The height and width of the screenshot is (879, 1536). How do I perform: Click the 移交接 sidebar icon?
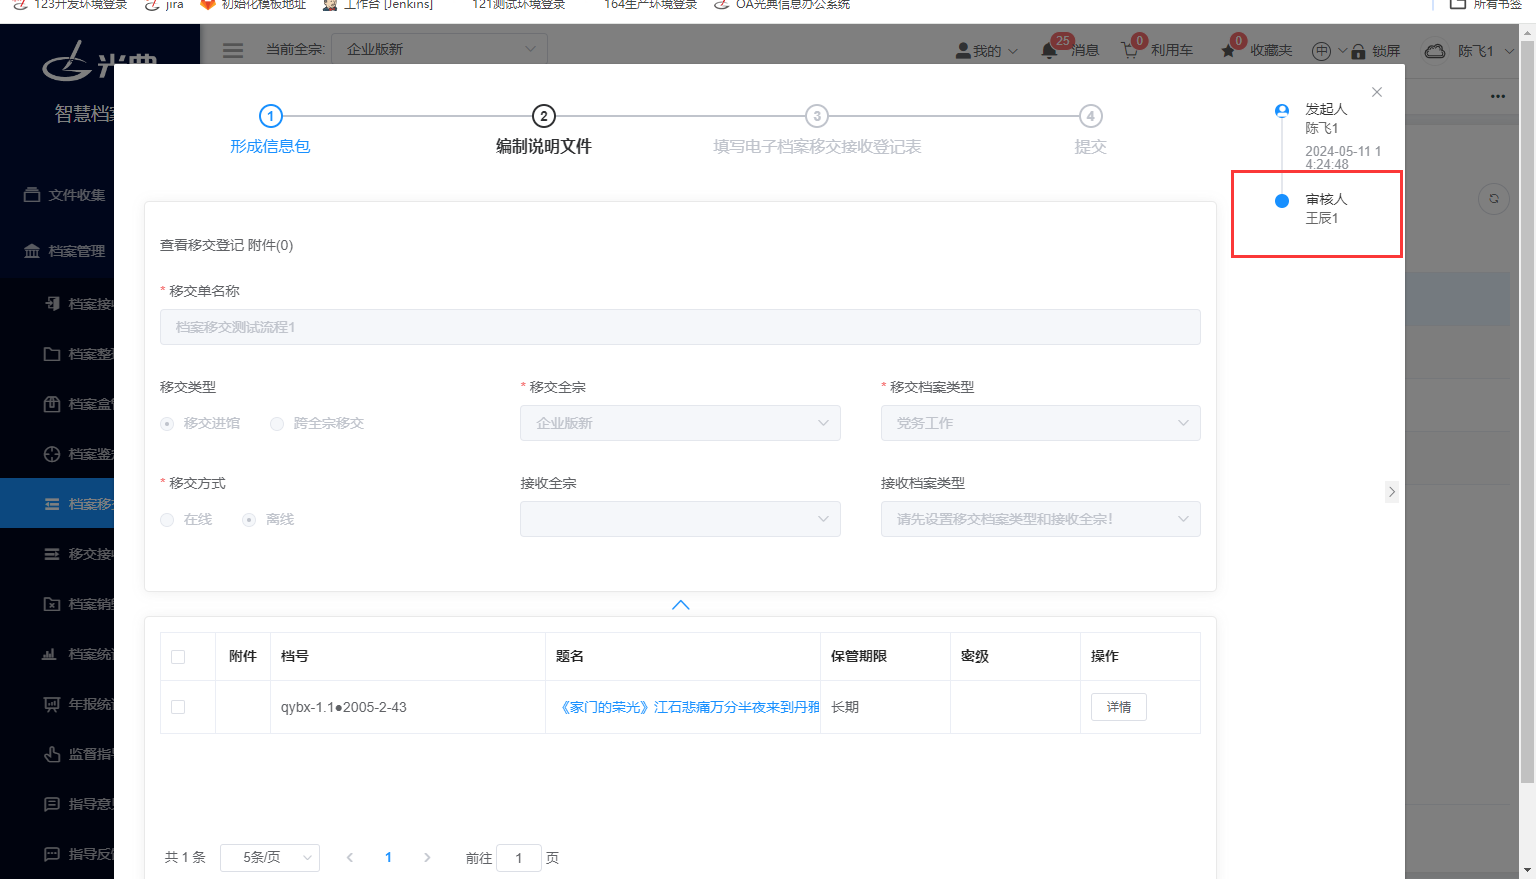point(52,554)
